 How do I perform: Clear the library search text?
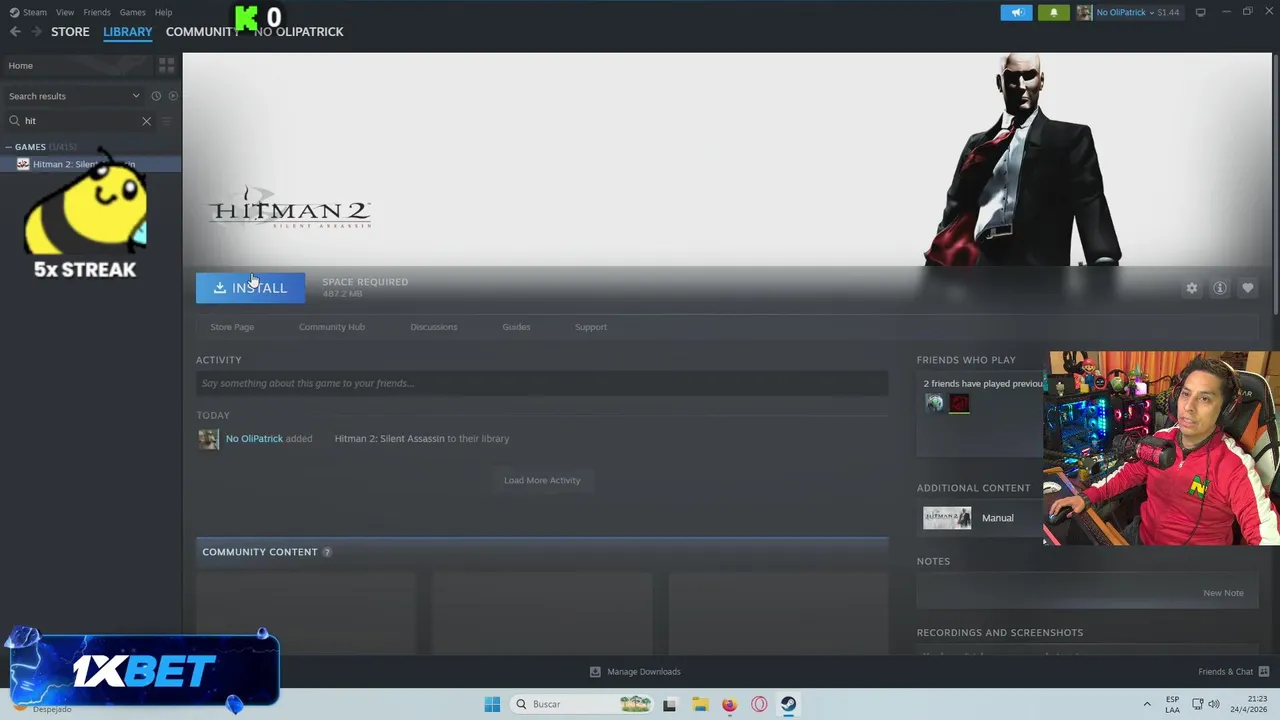pos(146,121)
